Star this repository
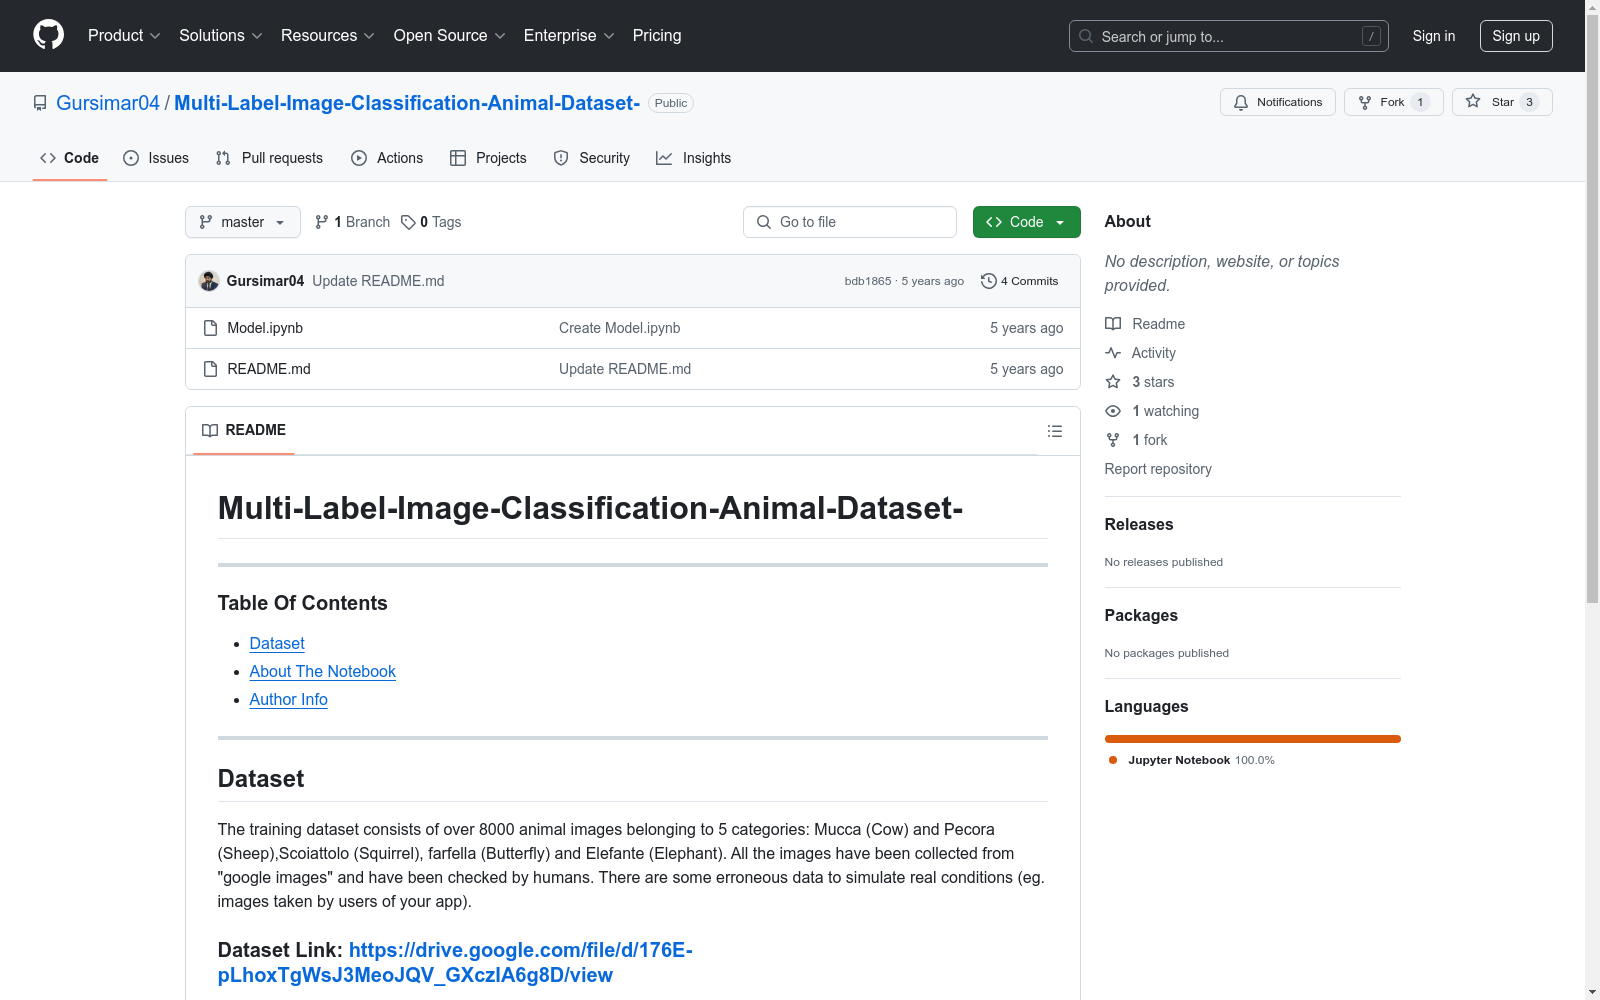The width and height of the screenshot is (1600, 1000). 1501,102
